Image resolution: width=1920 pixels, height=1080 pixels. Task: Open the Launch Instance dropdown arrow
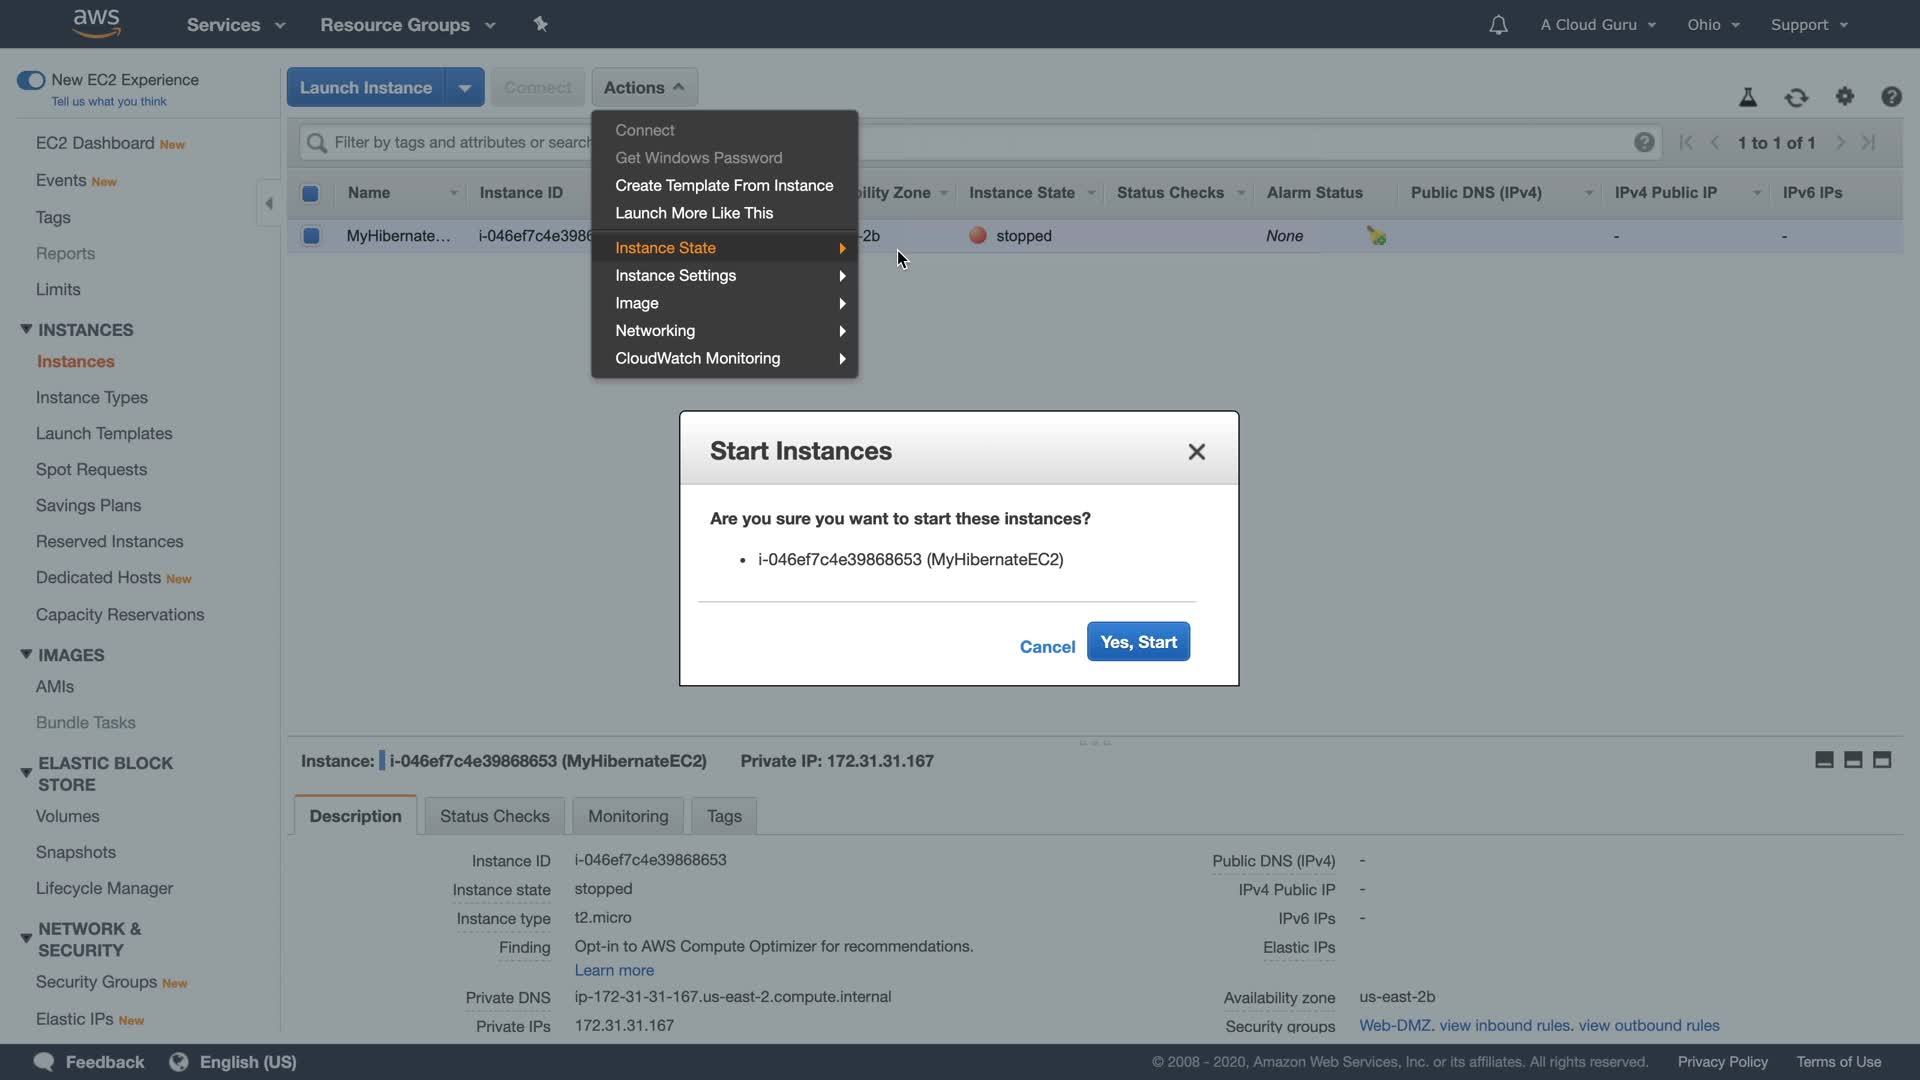click(465, 88)
